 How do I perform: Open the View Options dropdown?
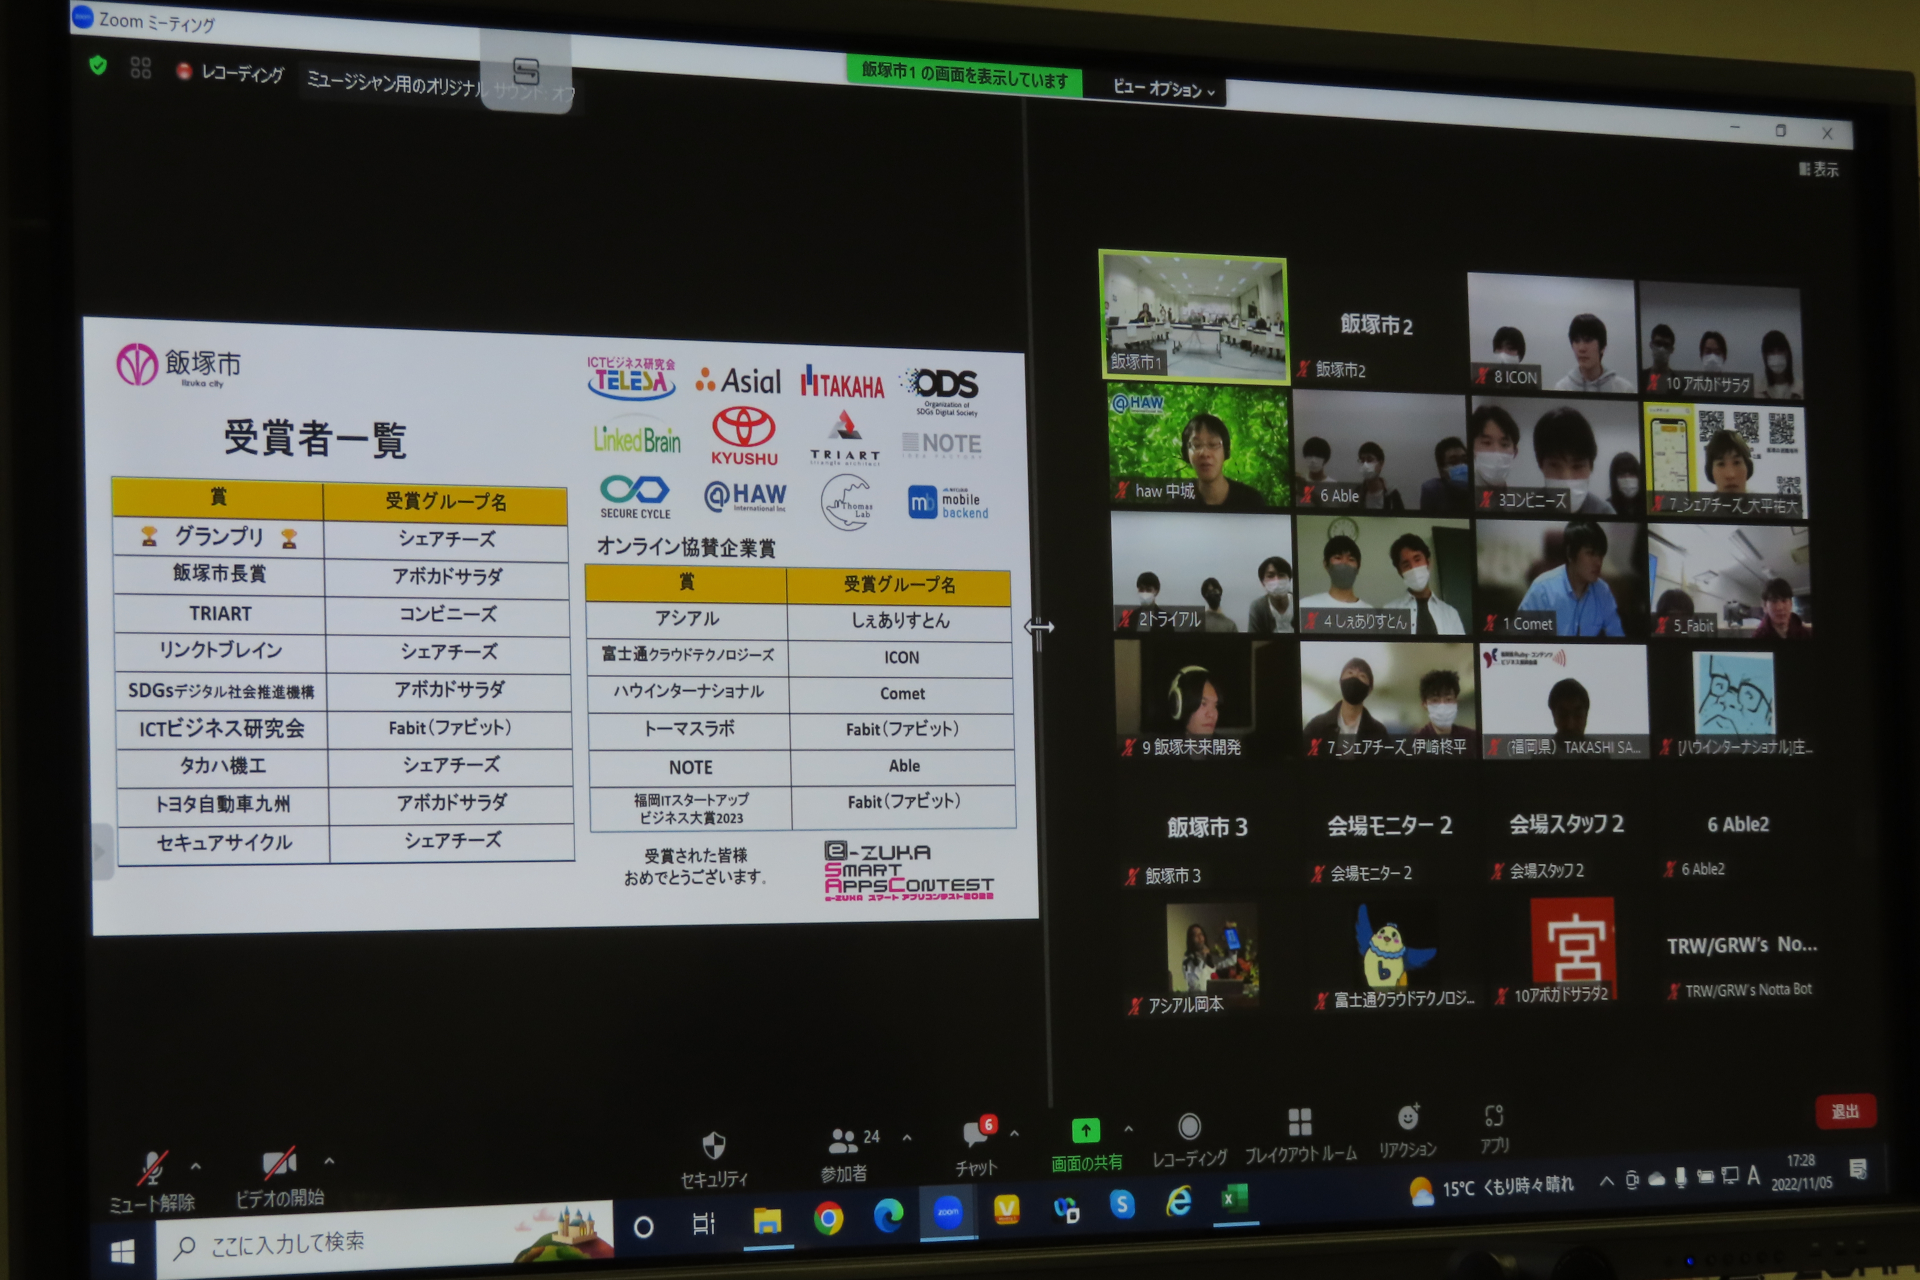point(1164,89)
